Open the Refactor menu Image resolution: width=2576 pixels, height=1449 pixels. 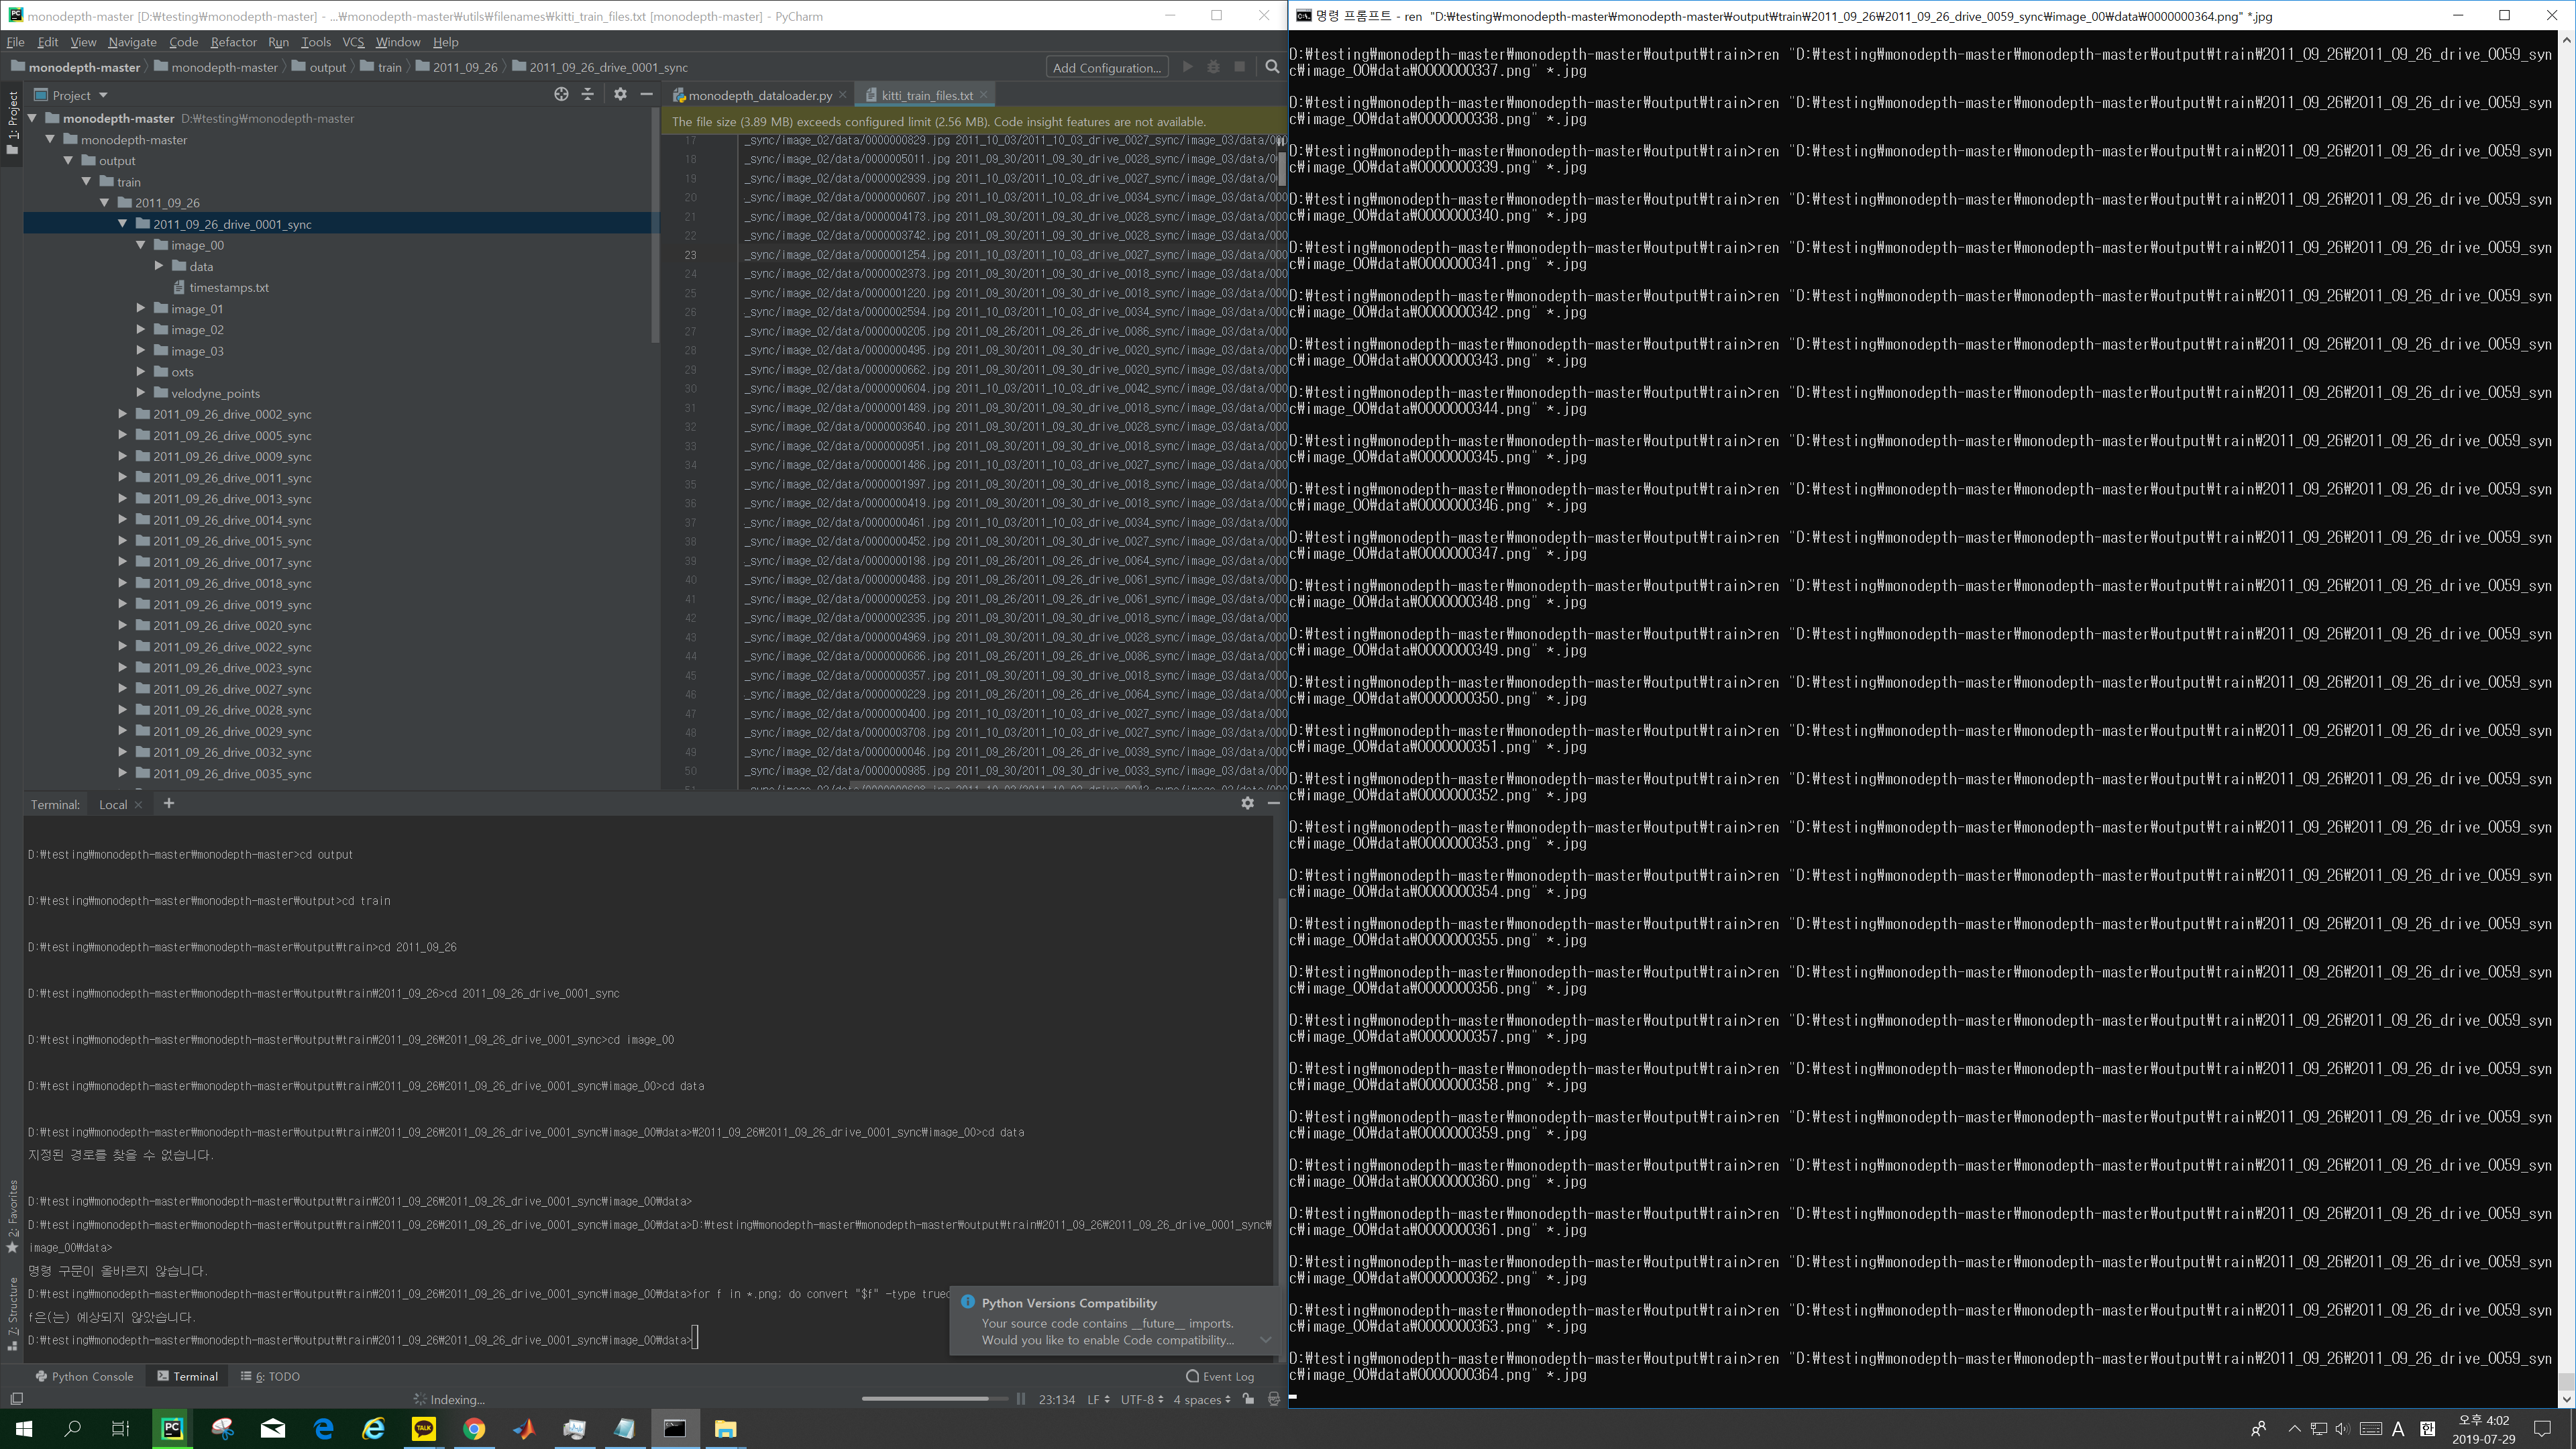[x=233, y=42]
